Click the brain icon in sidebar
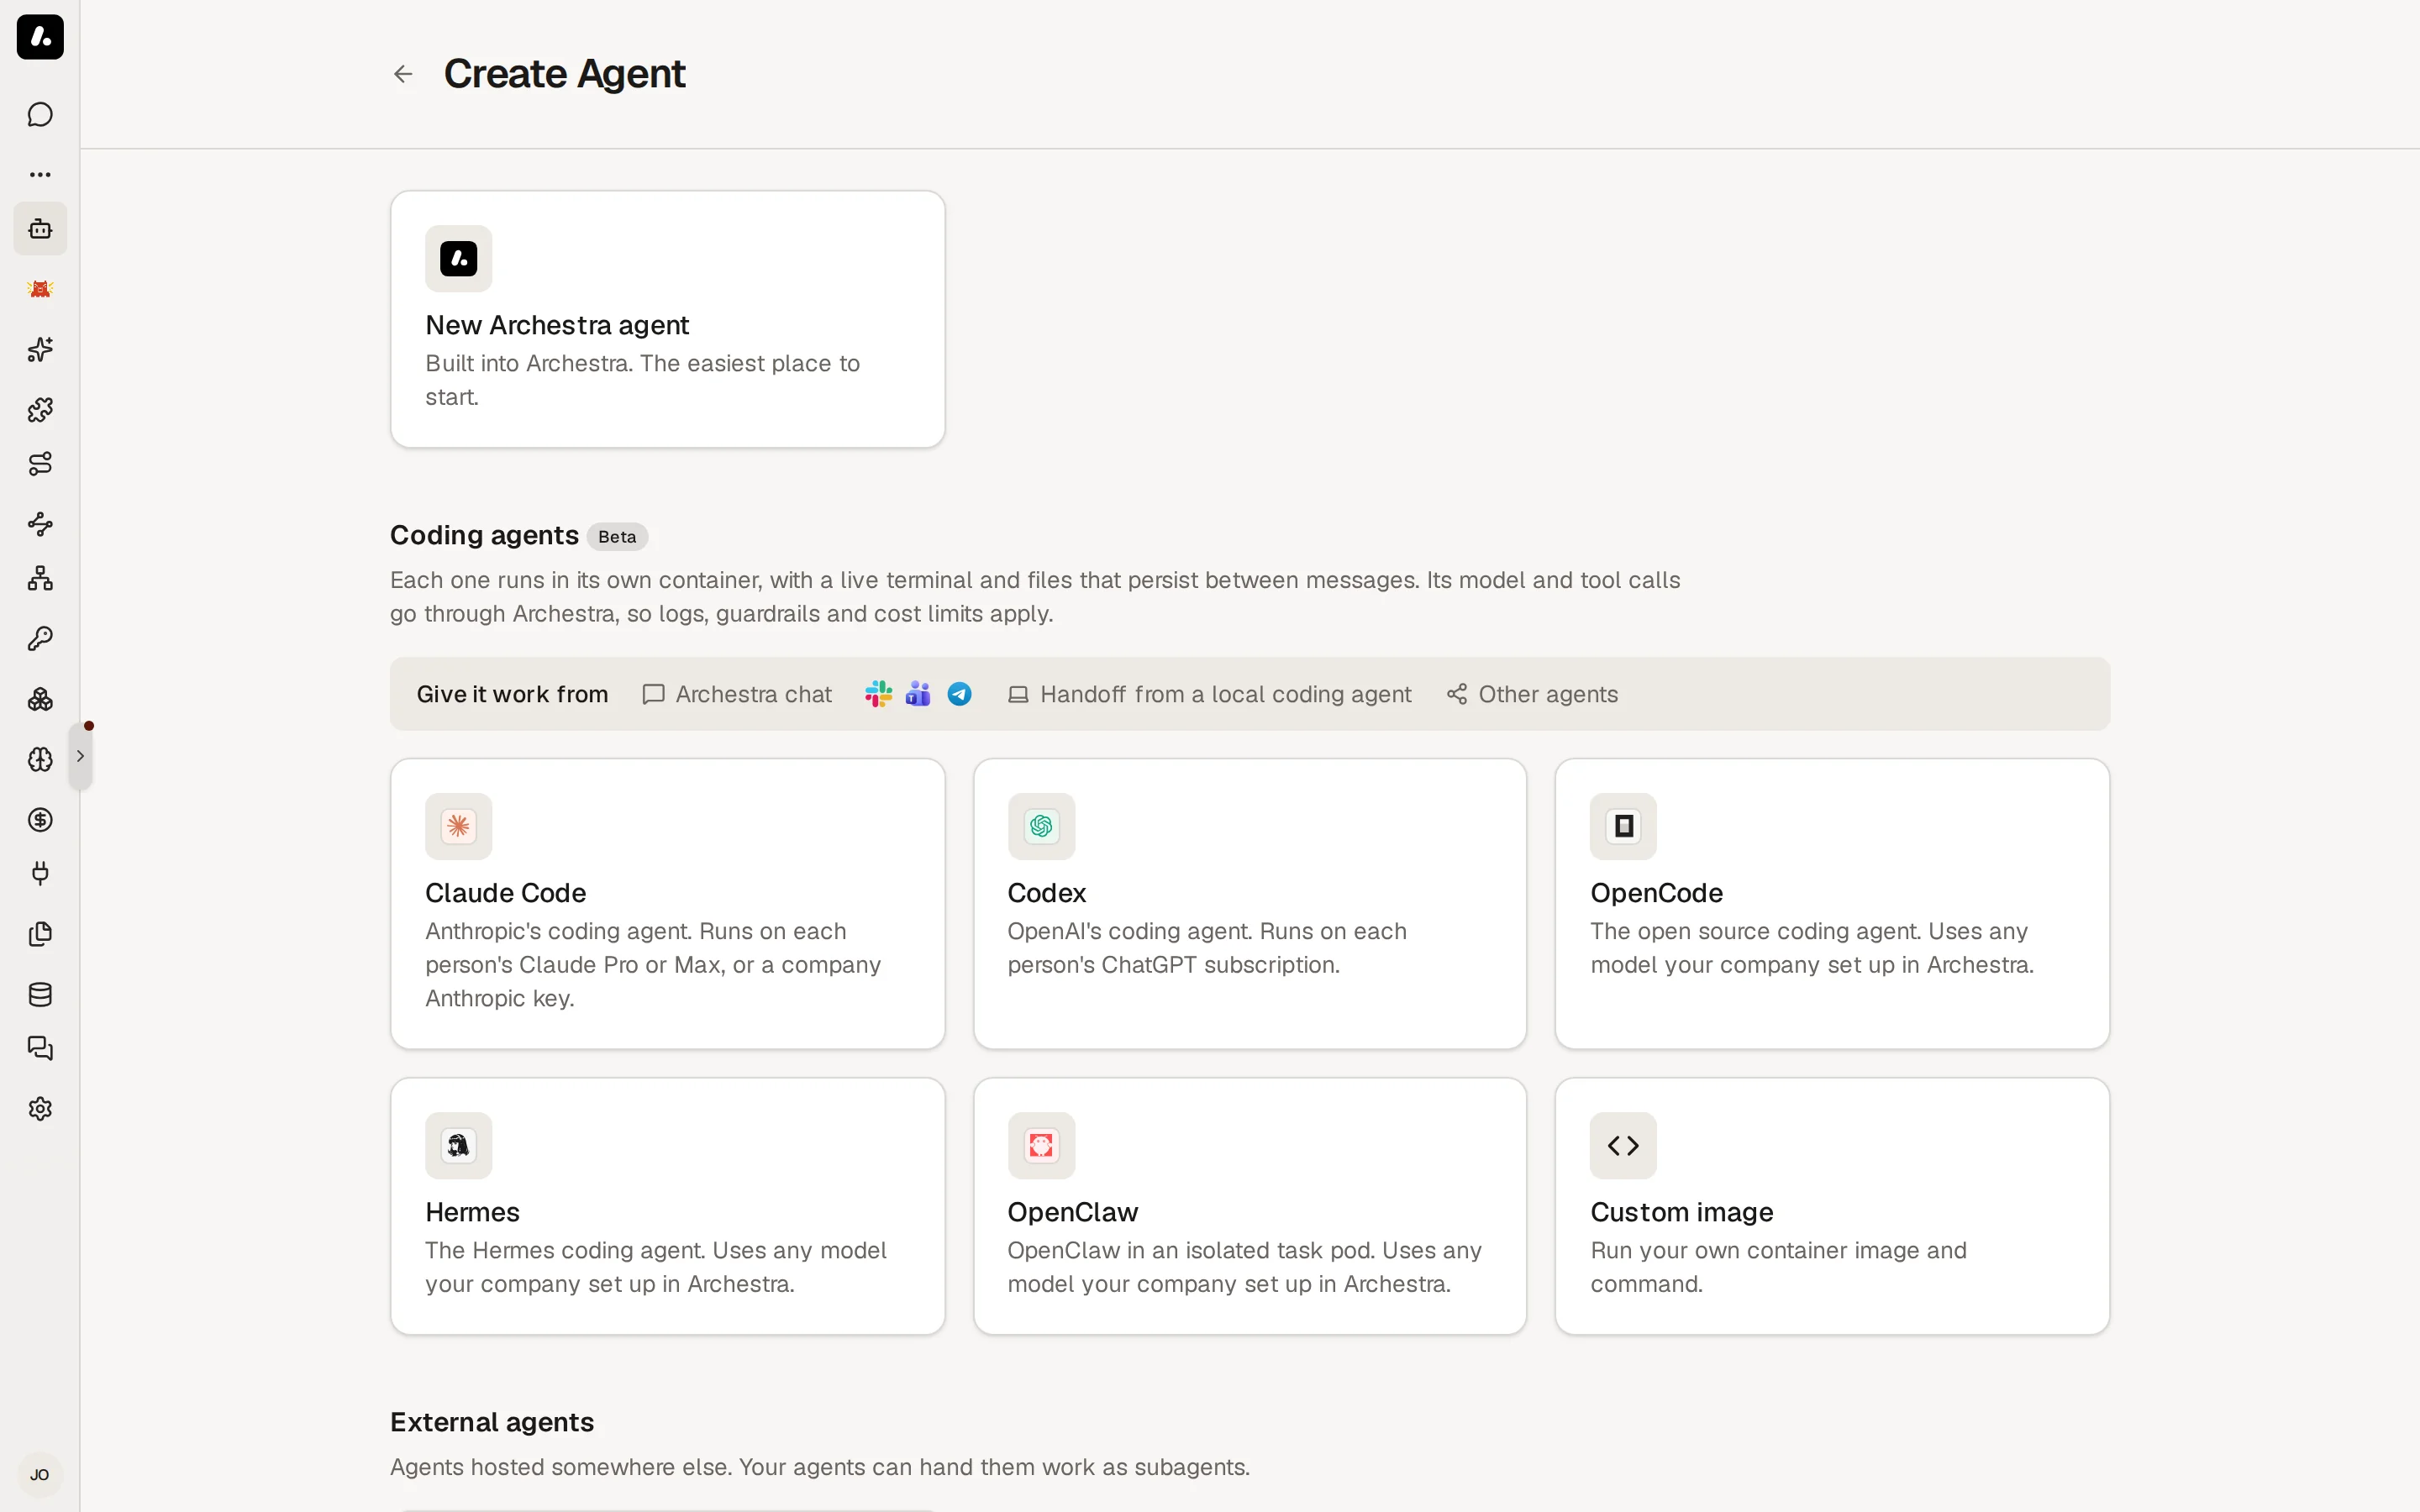 point(40,759)
